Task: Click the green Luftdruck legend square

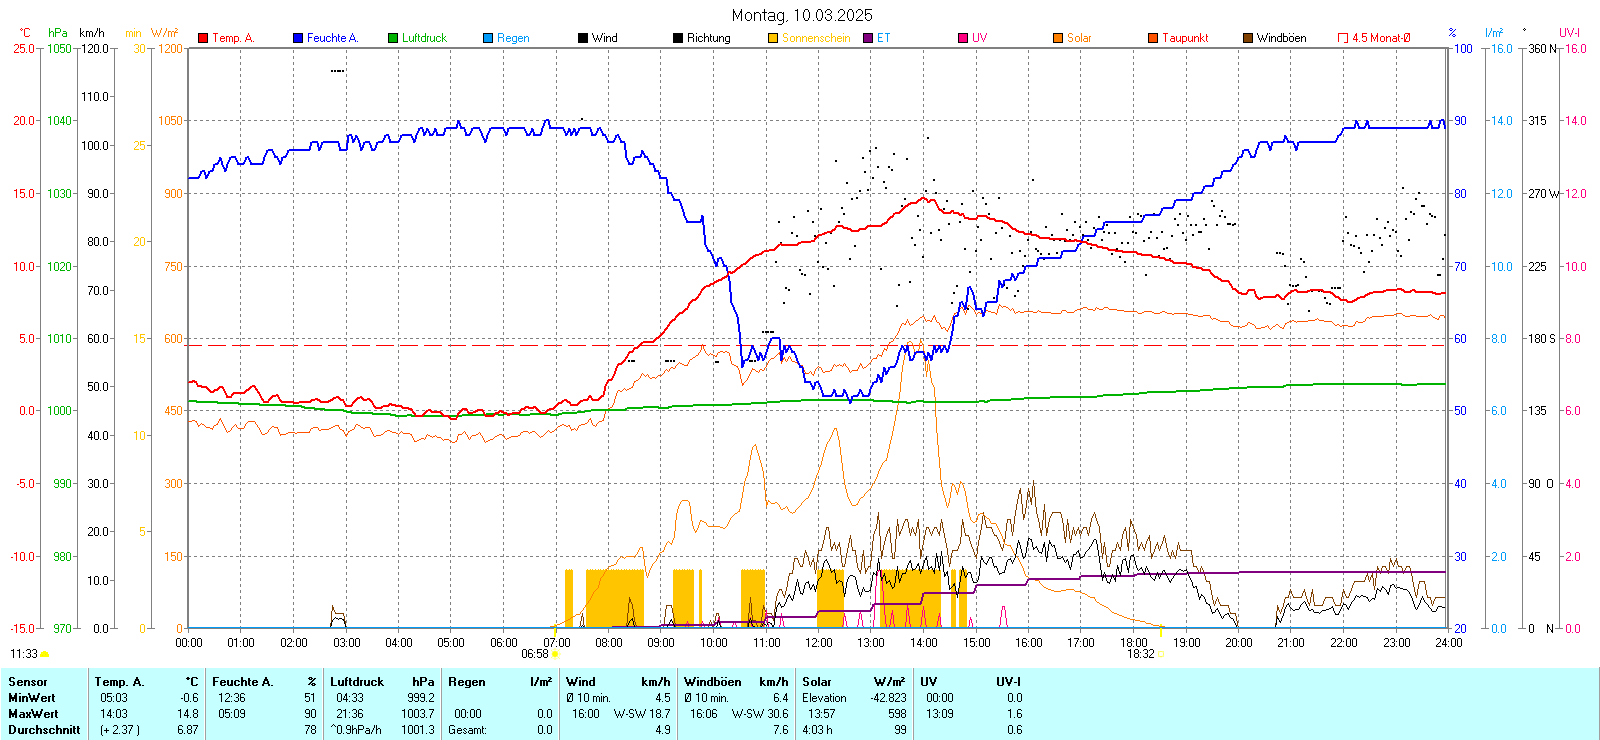Action: [393, 38]
